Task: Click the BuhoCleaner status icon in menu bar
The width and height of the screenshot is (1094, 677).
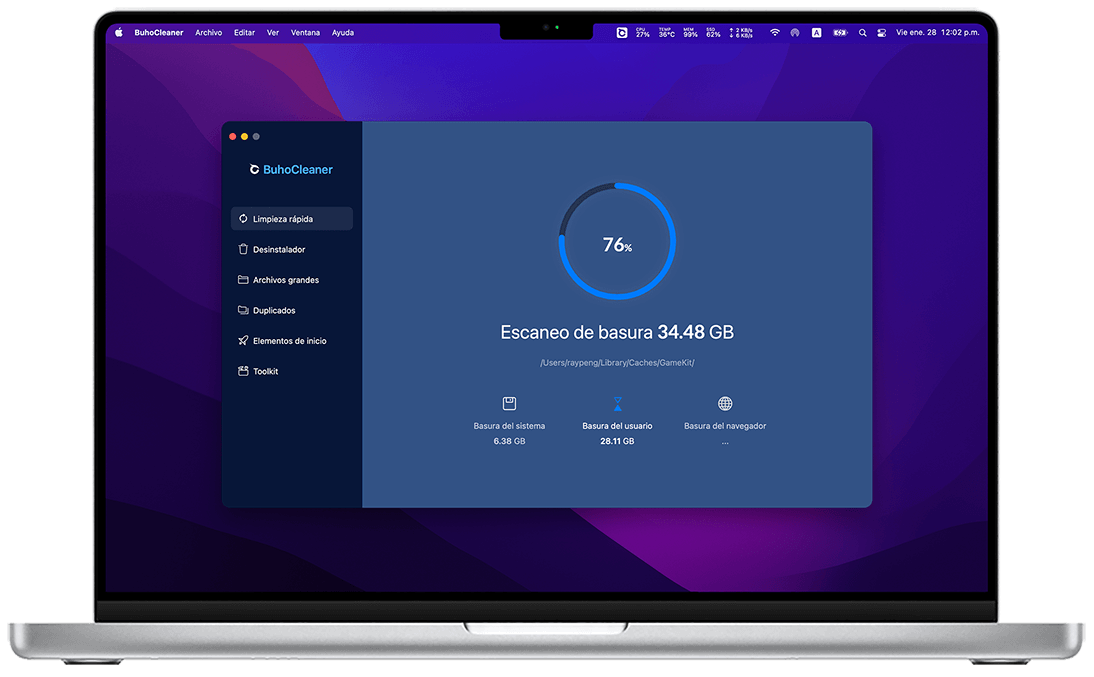Action: click(x=622, y=32)
